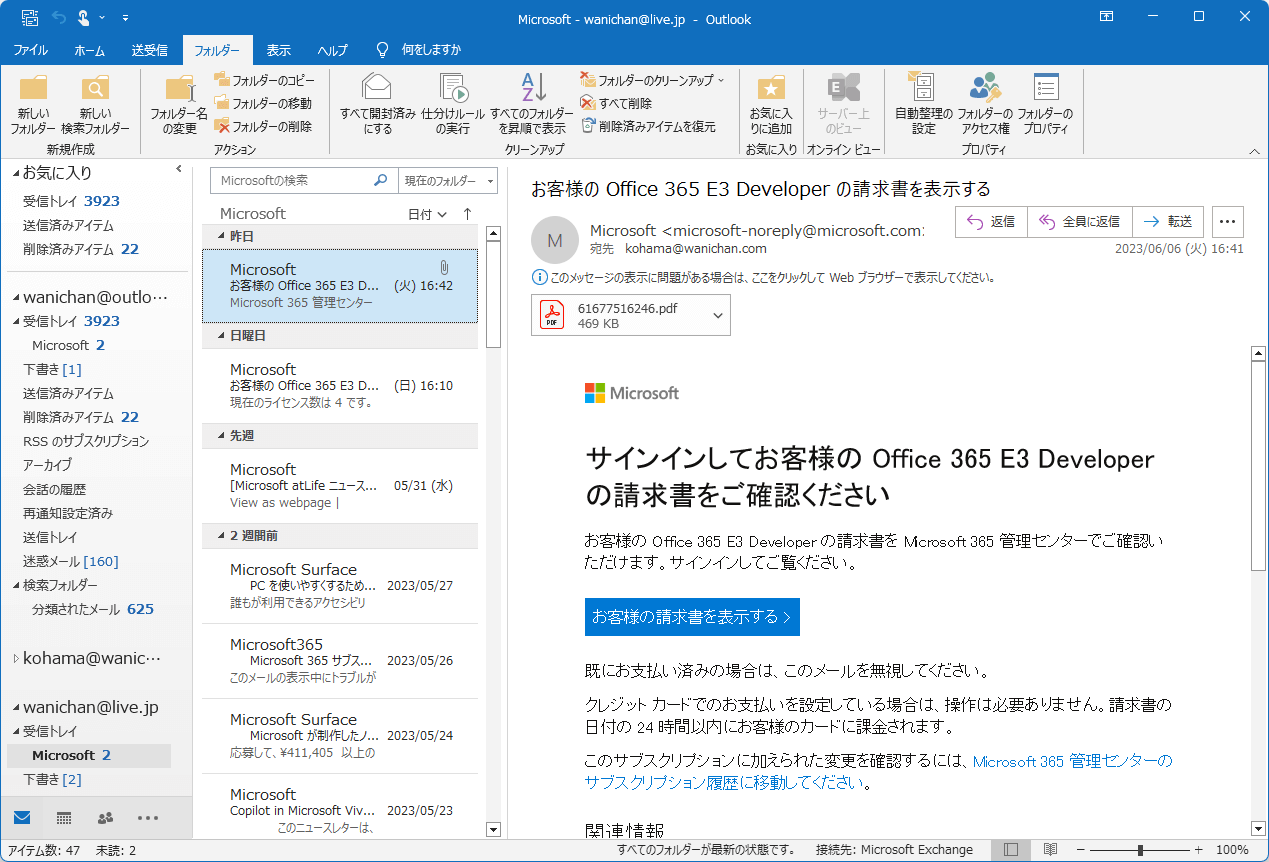Switch to reading view in status bar

click(x=1050, y=850)
